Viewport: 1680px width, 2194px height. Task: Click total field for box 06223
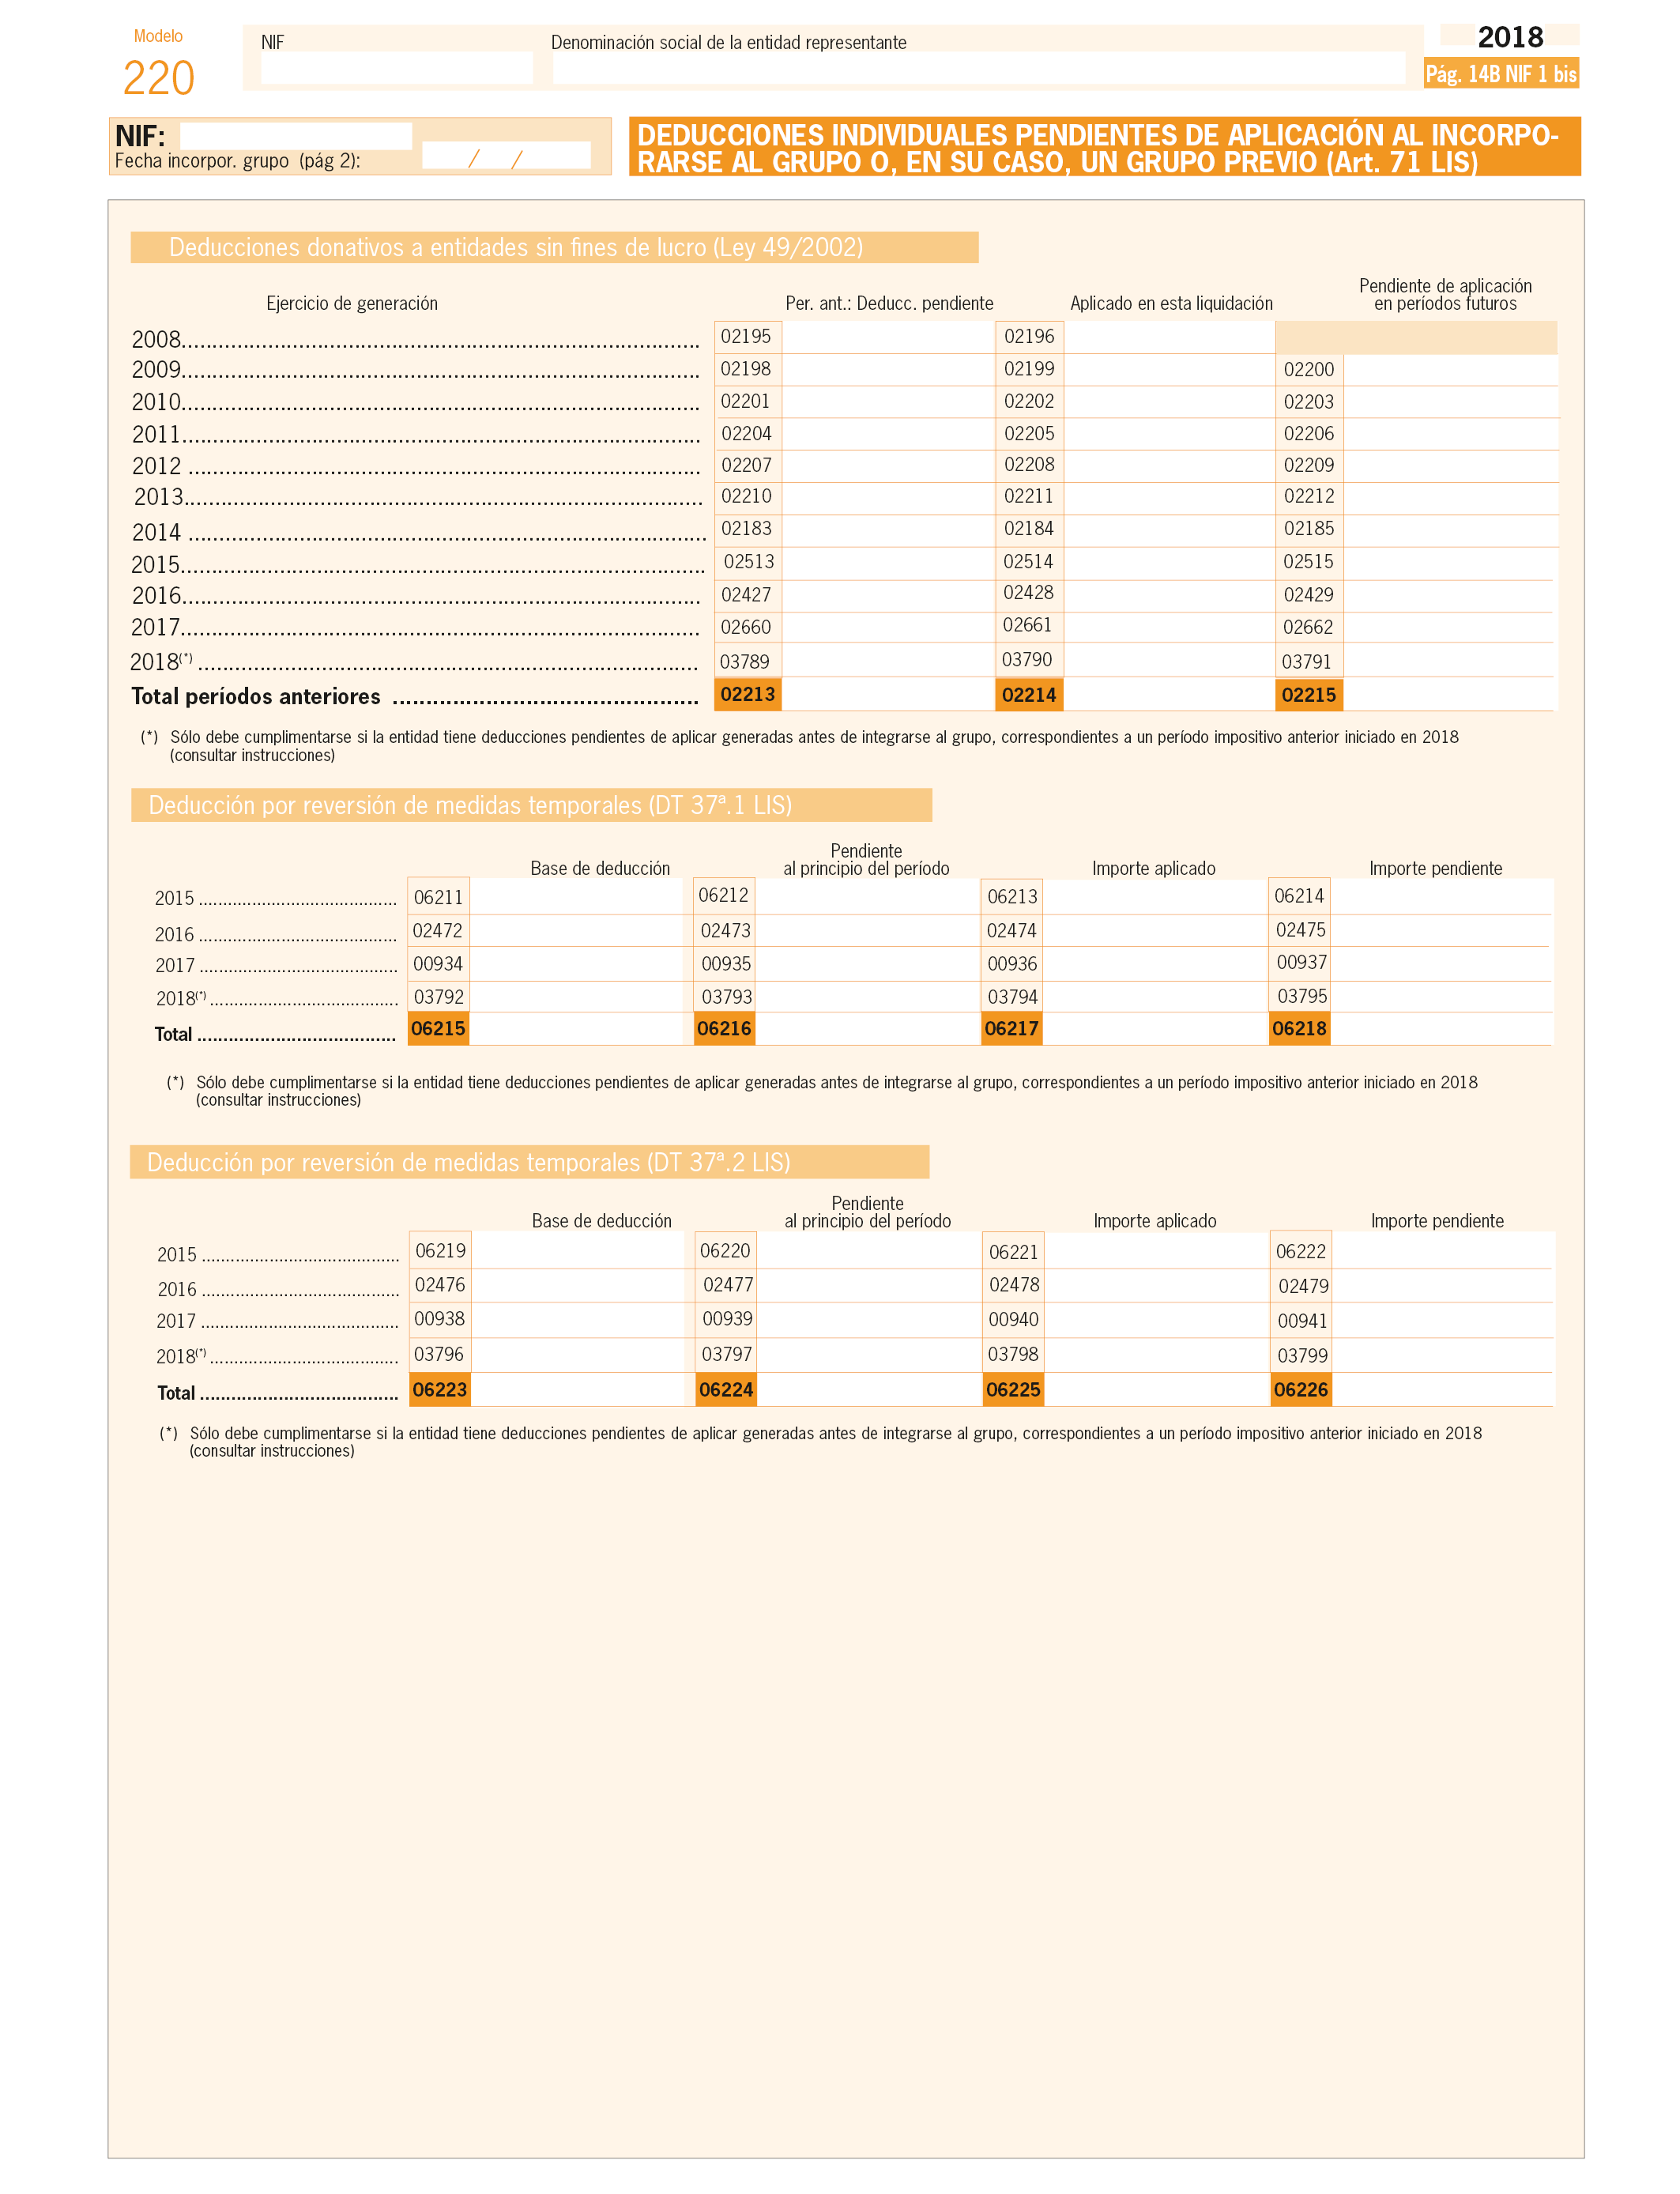coord(577,1390)
